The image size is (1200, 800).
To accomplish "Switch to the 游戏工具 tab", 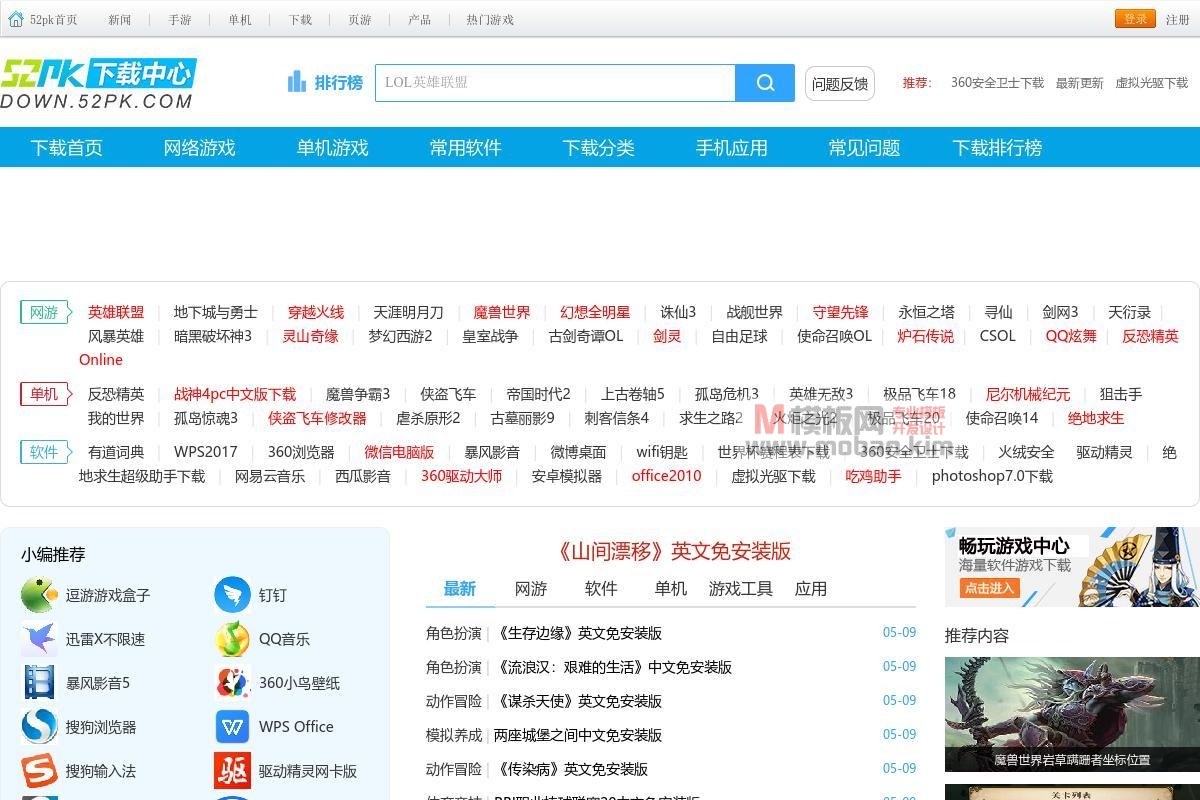I will 741,589.
